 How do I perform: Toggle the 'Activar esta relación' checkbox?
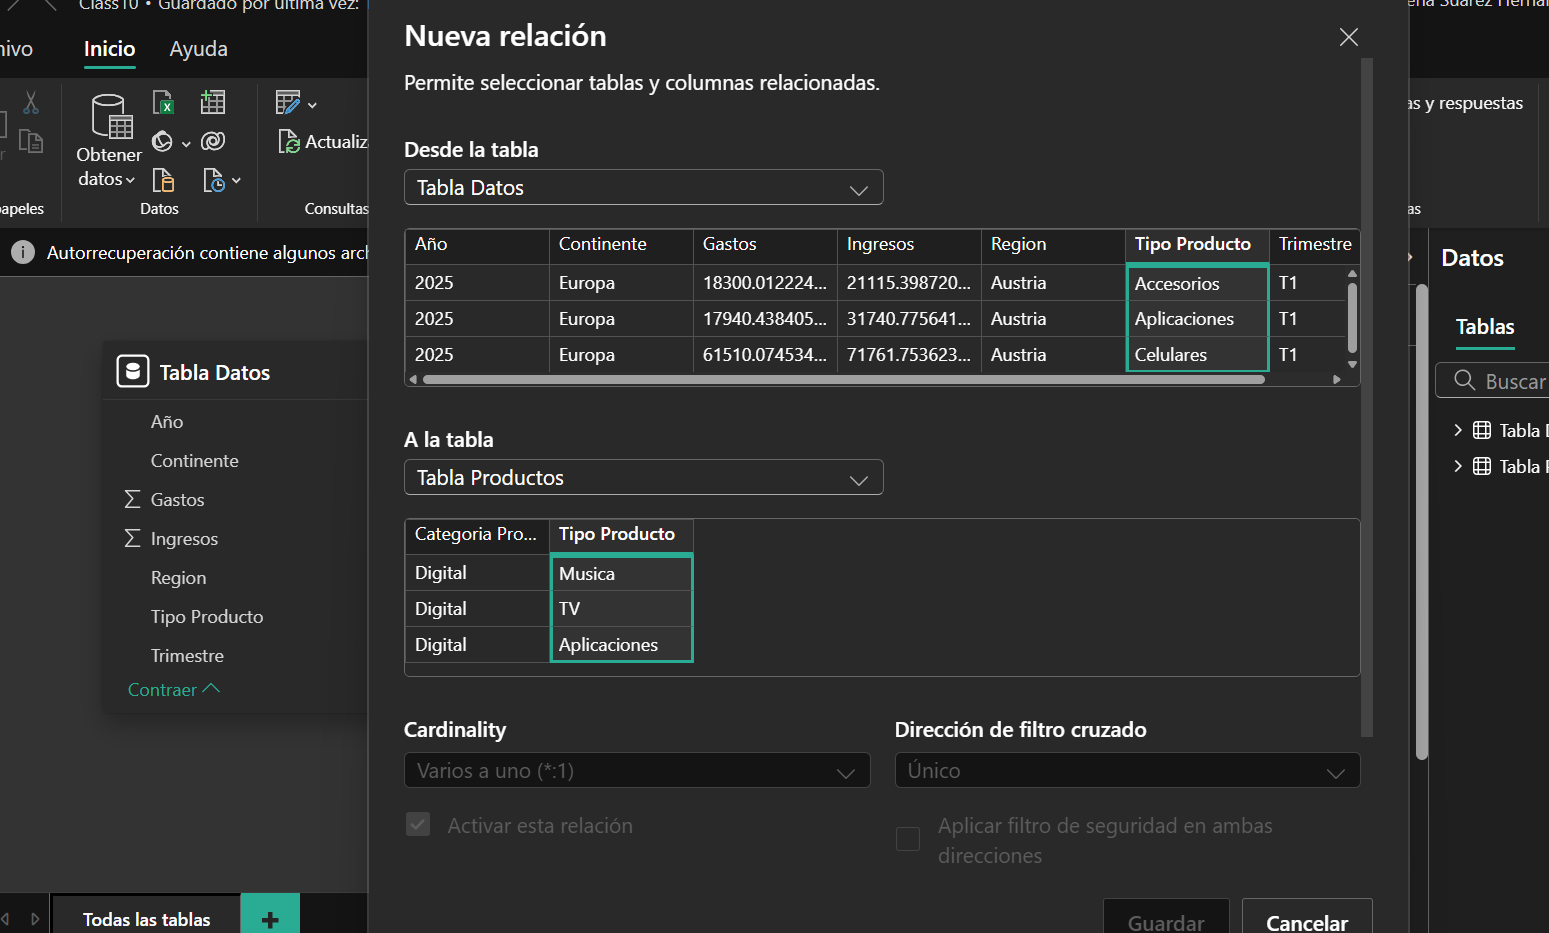(418, 825)
